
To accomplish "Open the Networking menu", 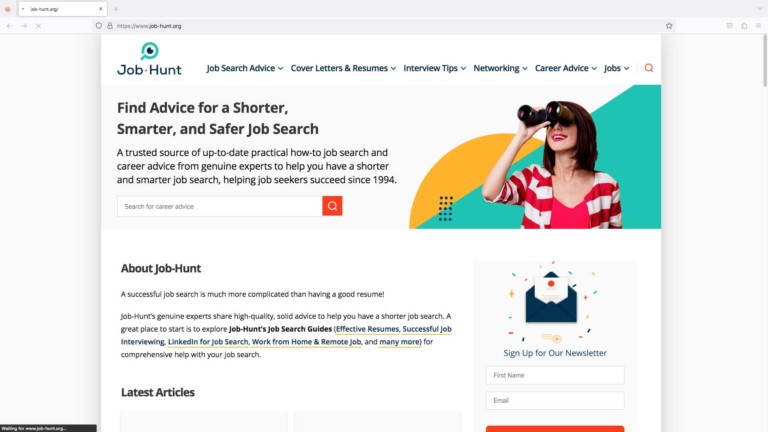I will click(500, 68).
